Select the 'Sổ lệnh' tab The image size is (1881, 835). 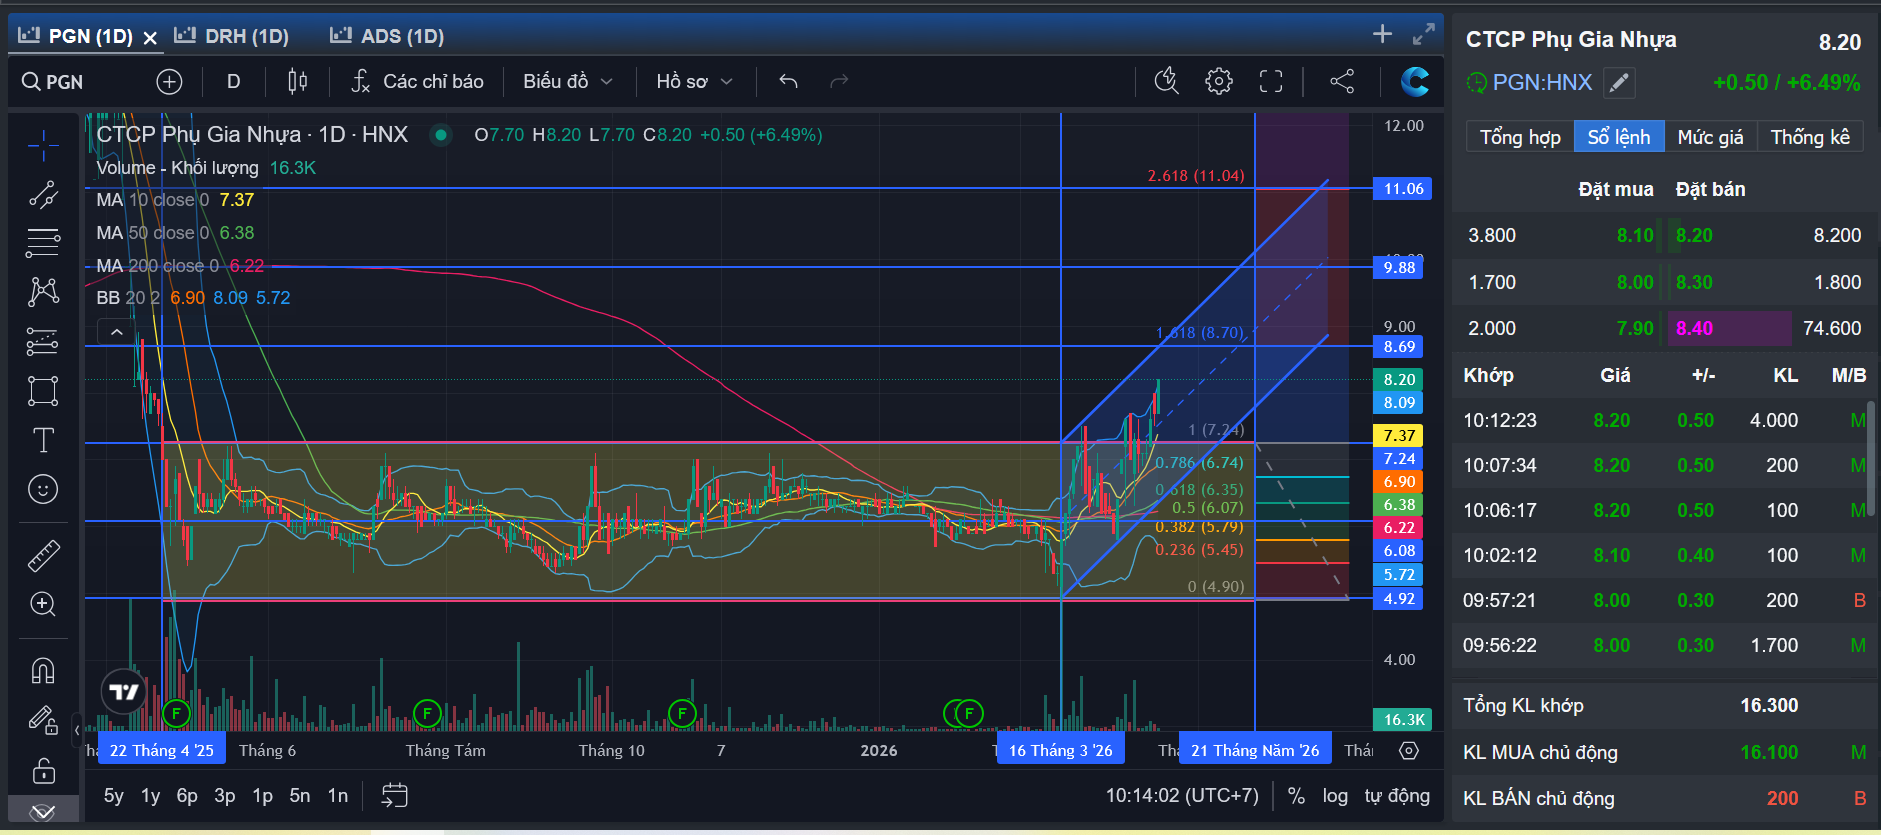coord(1619,137)
